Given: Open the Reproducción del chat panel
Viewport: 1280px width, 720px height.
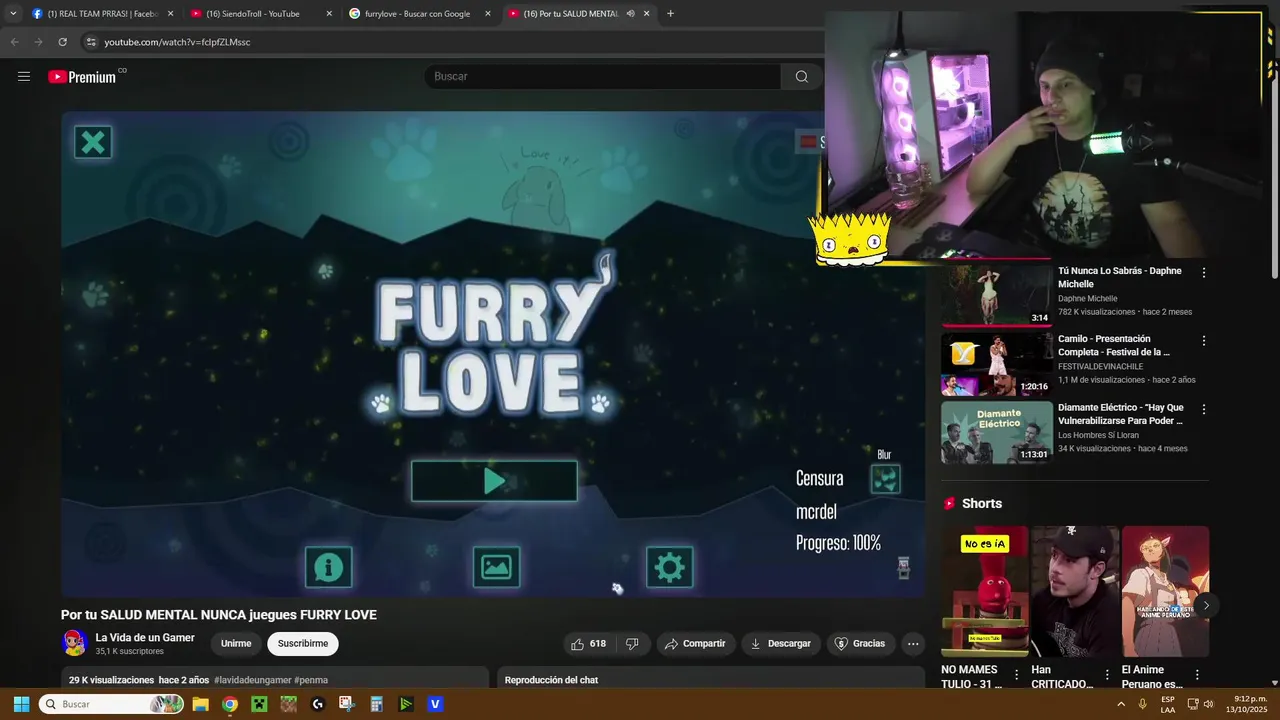Looking at the screenshot, I should point(711,680).
